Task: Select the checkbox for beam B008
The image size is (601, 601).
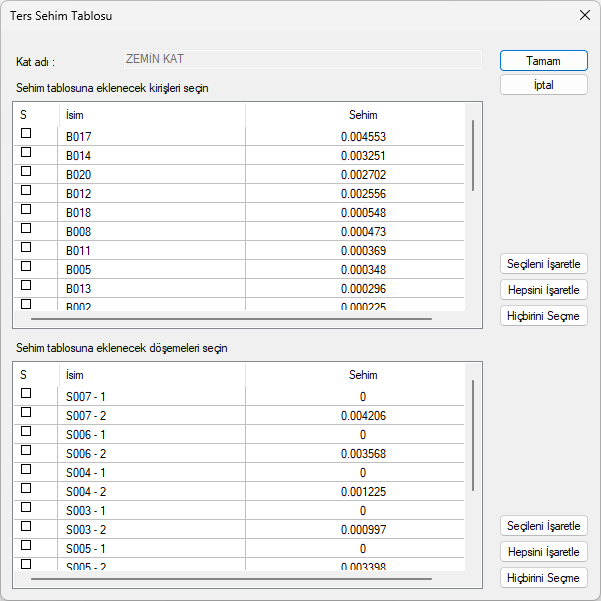Action: 26,229
